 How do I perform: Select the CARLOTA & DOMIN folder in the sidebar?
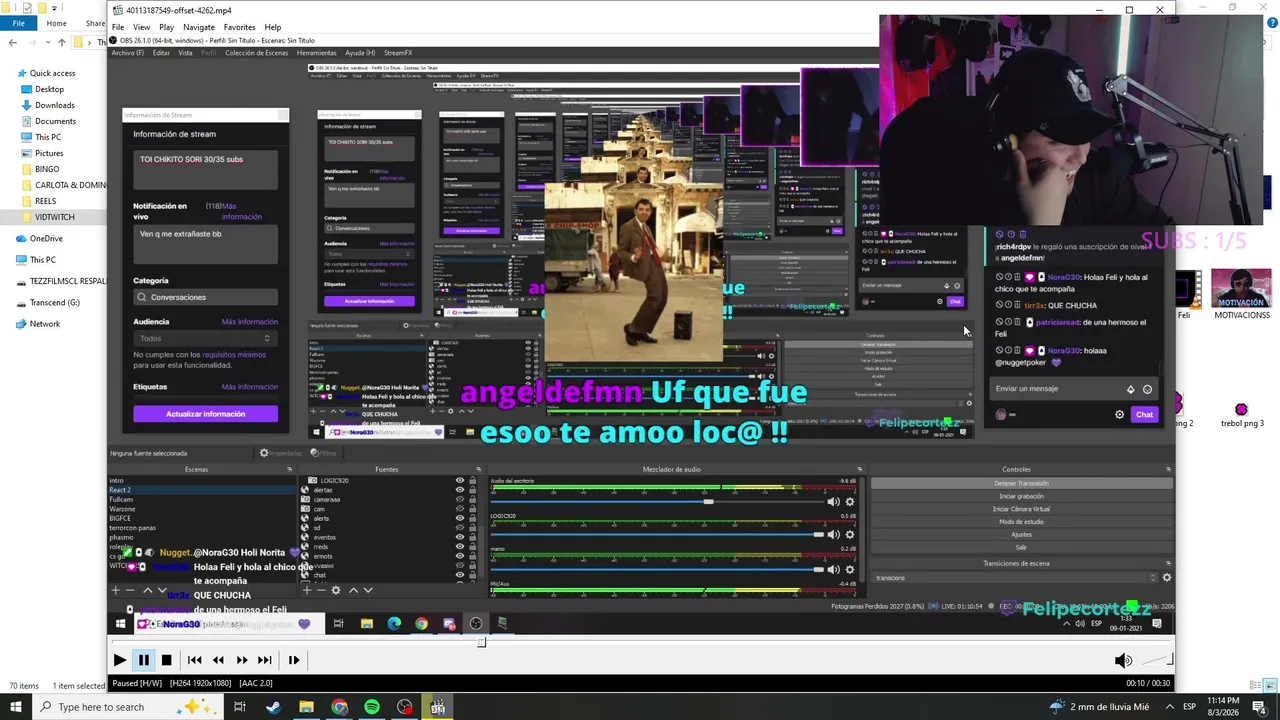62,185
